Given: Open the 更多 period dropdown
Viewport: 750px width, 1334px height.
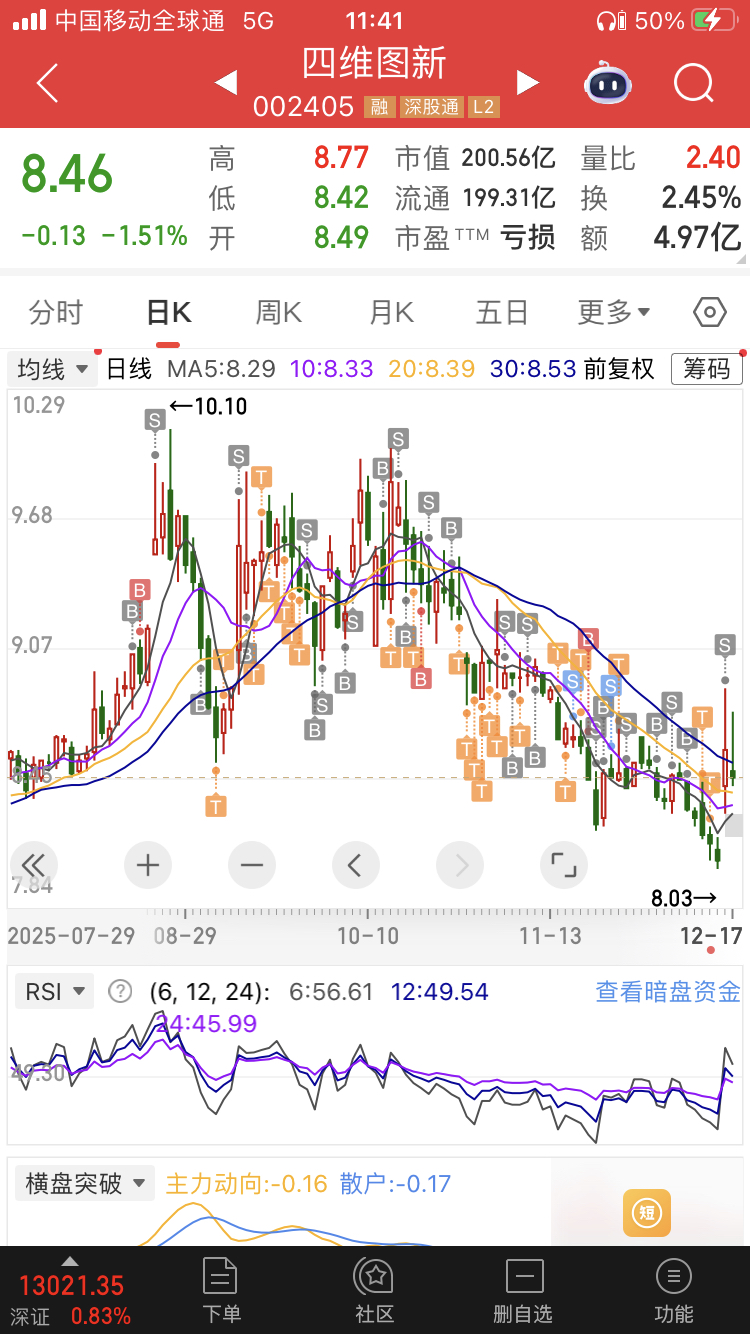Looking at the screenshot, I should [x=614, y=313].
